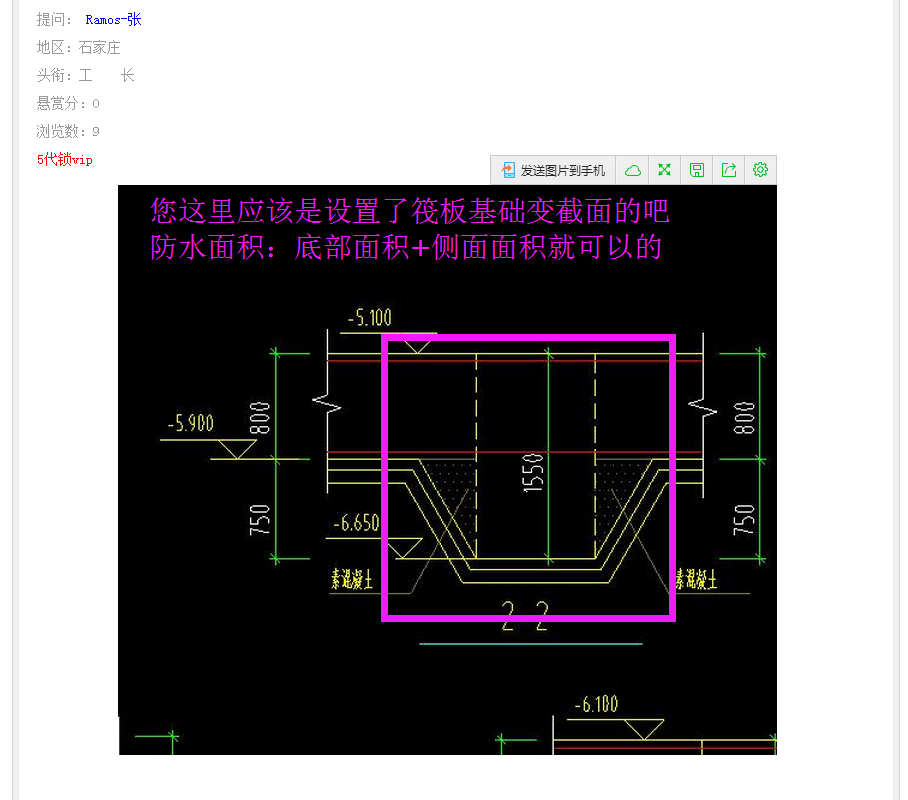Image resolution: width=908 pixels, height=800 pixels.
Task: Click the floppy disk save icon
Action: [697, 170]
